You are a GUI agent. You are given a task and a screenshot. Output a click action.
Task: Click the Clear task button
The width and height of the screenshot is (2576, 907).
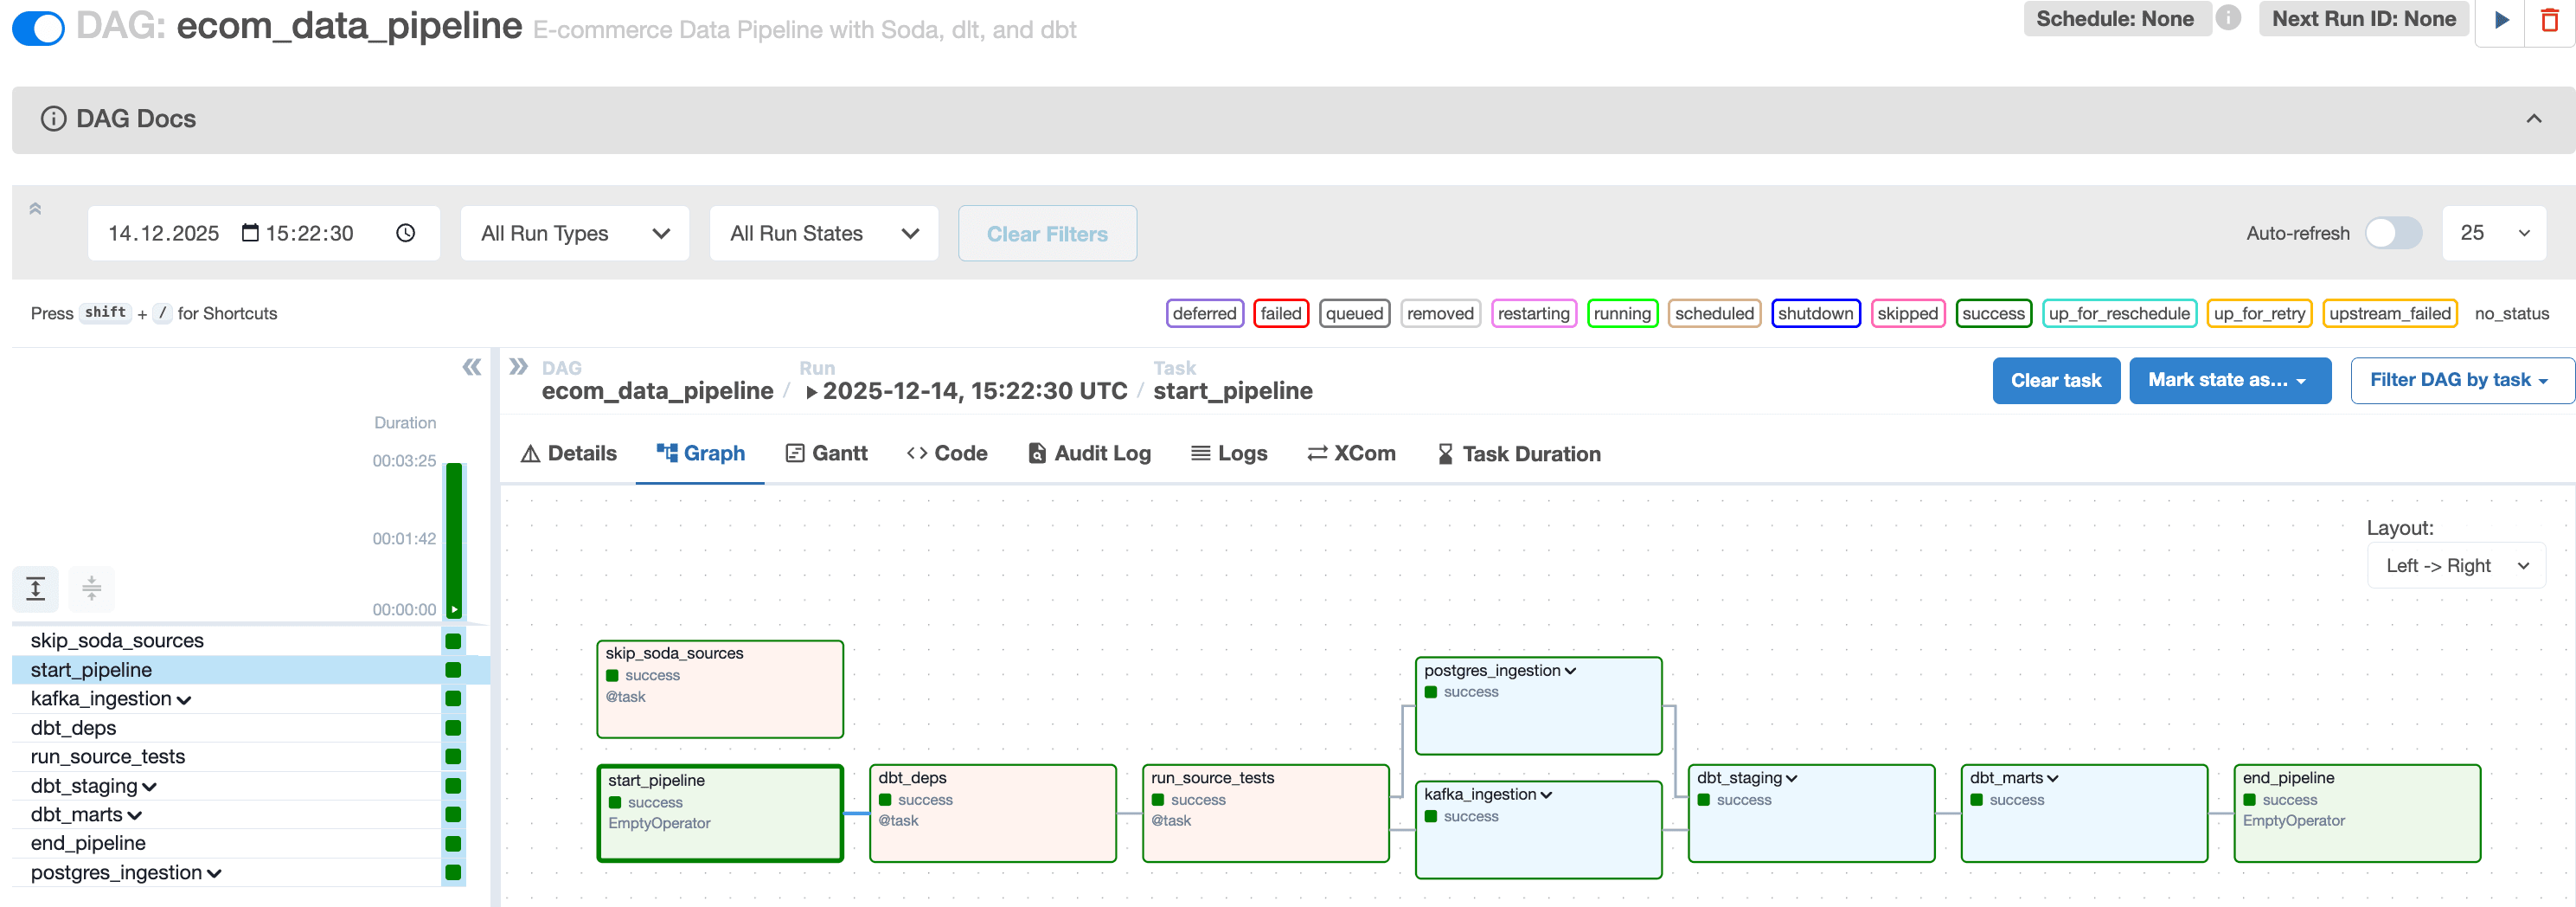(x=2056, y=380)
